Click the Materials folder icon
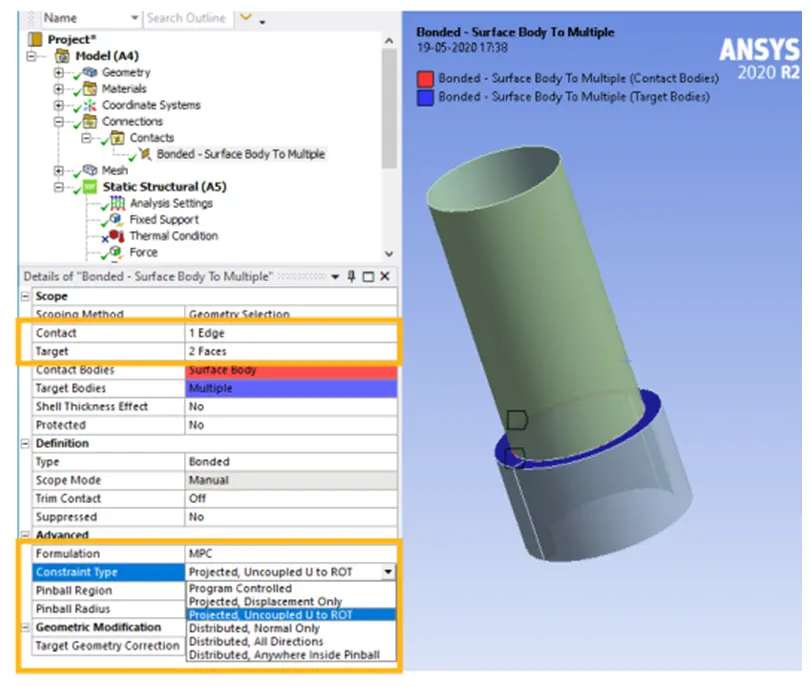The width and height of the screenshot is (811, 687). click(x=90, y=88)
